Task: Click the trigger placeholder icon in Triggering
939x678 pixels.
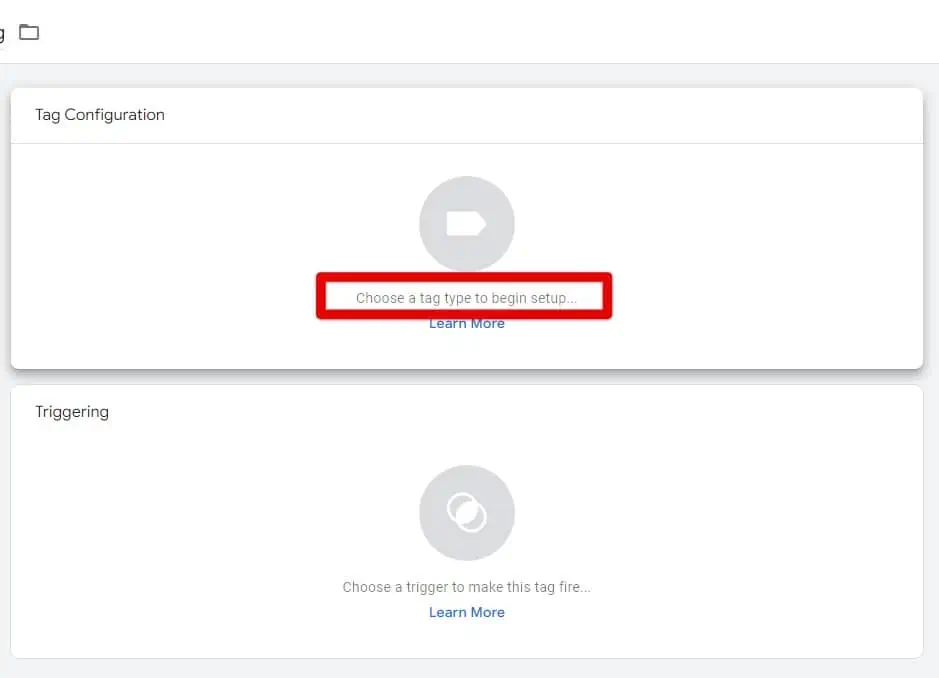Action: pyautogui.click(x=466, y=512)
